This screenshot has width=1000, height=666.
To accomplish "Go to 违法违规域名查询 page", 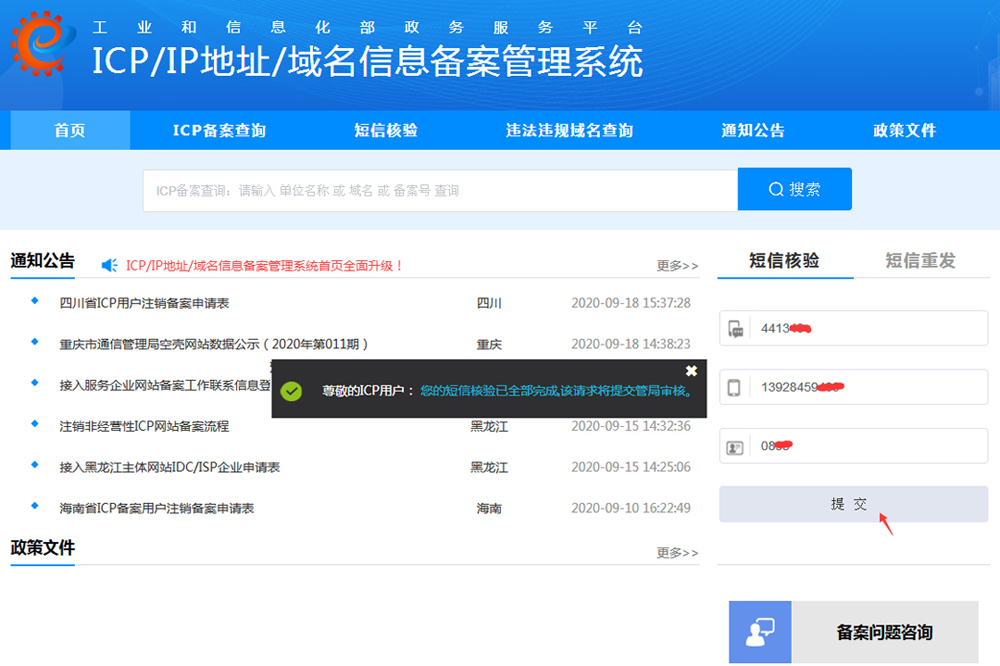I will point(569,131).
